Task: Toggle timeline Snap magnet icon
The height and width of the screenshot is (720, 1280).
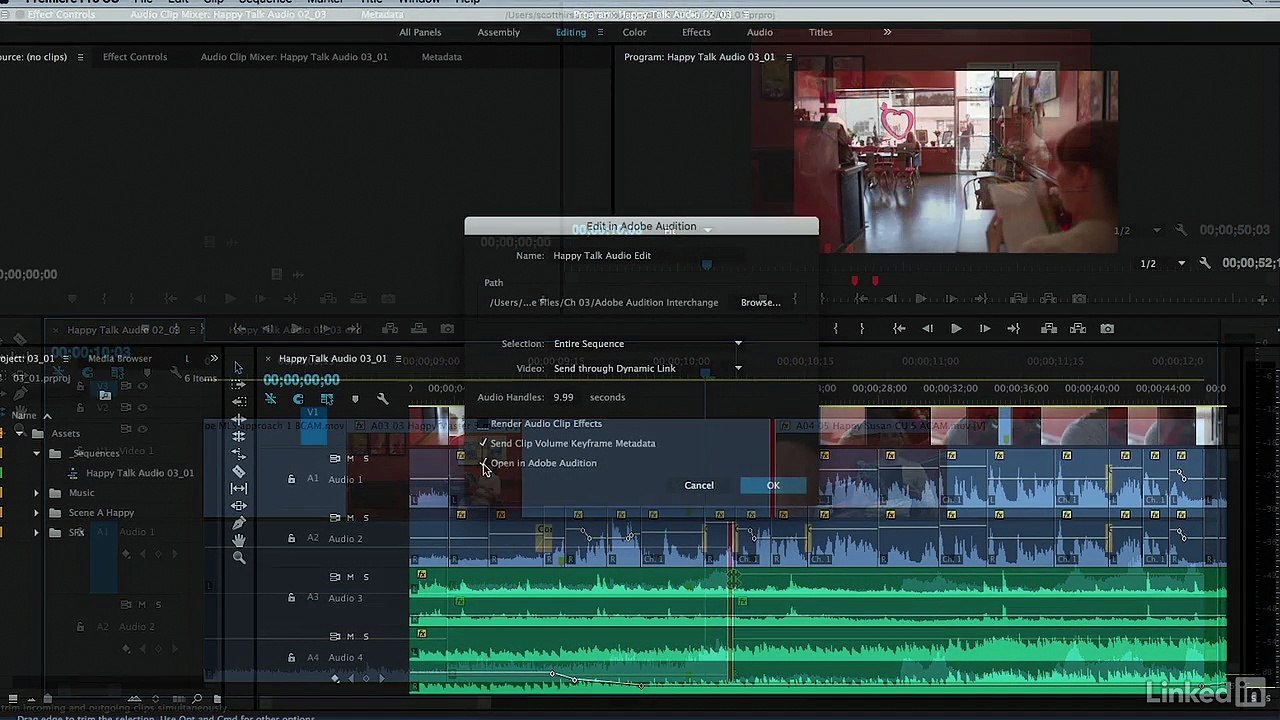Action: point(298,399)
